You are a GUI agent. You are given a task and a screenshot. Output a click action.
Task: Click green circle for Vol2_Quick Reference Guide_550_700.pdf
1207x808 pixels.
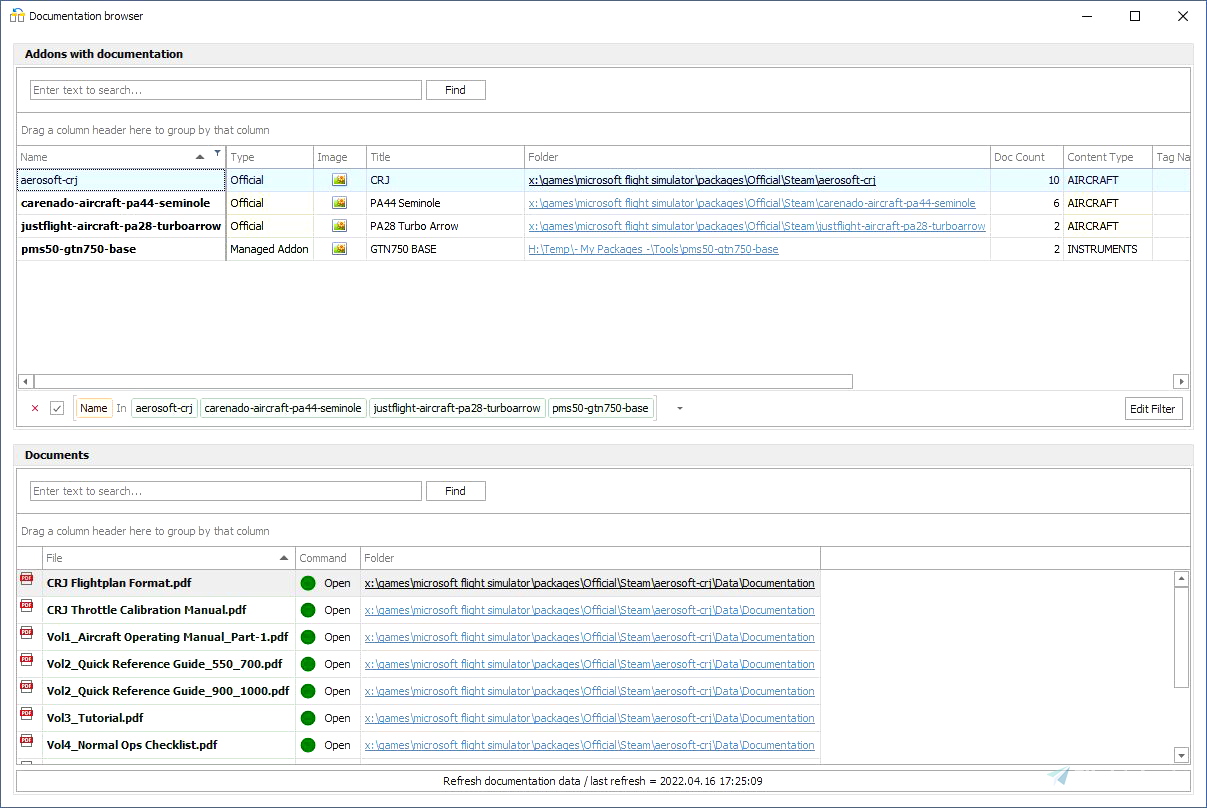[x=308, y=664]
